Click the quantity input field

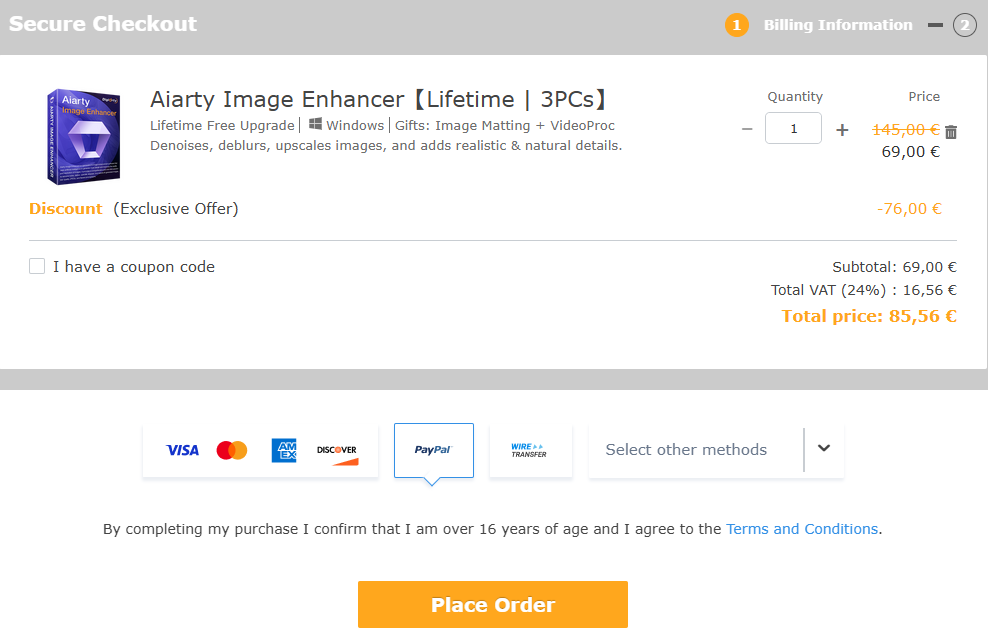(793, 129)
